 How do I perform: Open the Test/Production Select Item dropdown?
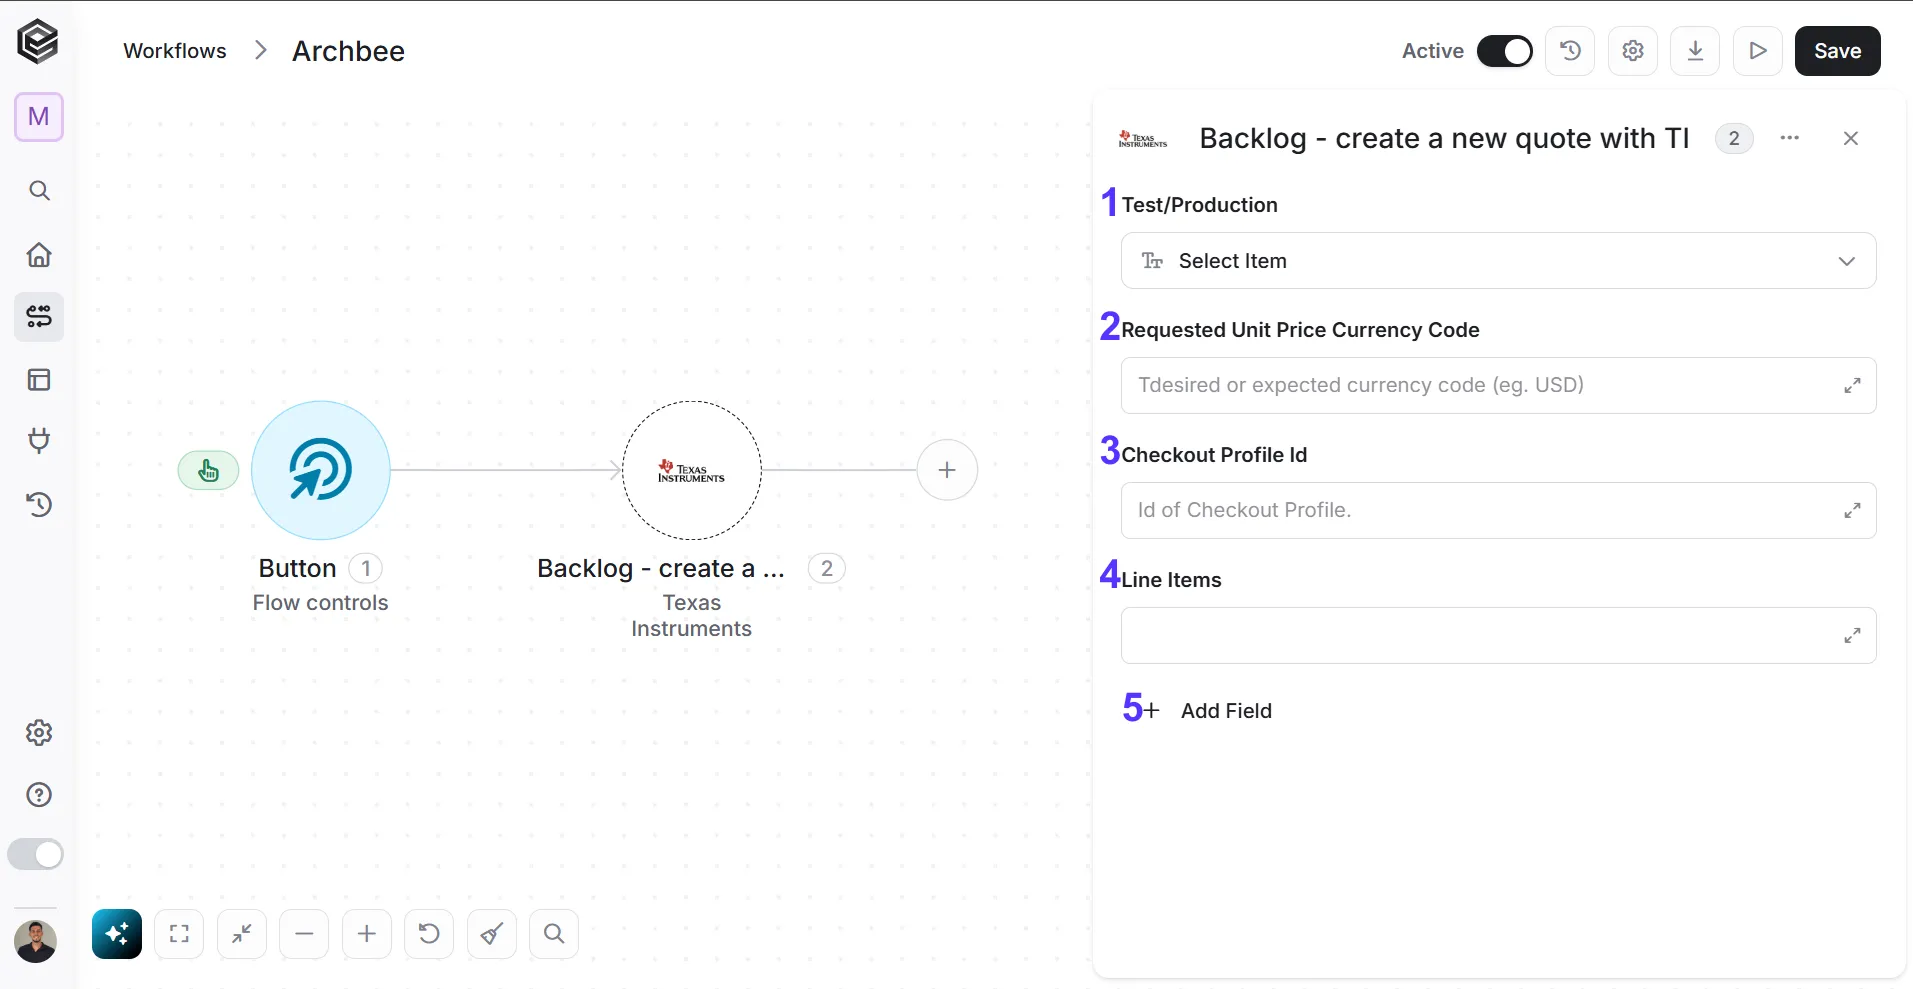[1498, 261]
